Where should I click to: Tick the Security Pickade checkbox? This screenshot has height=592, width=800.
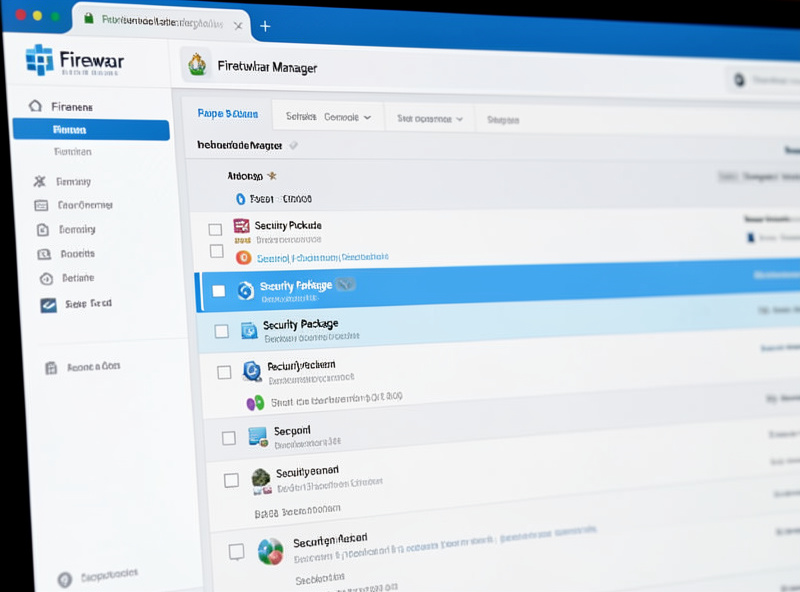[x=215, y=229]
